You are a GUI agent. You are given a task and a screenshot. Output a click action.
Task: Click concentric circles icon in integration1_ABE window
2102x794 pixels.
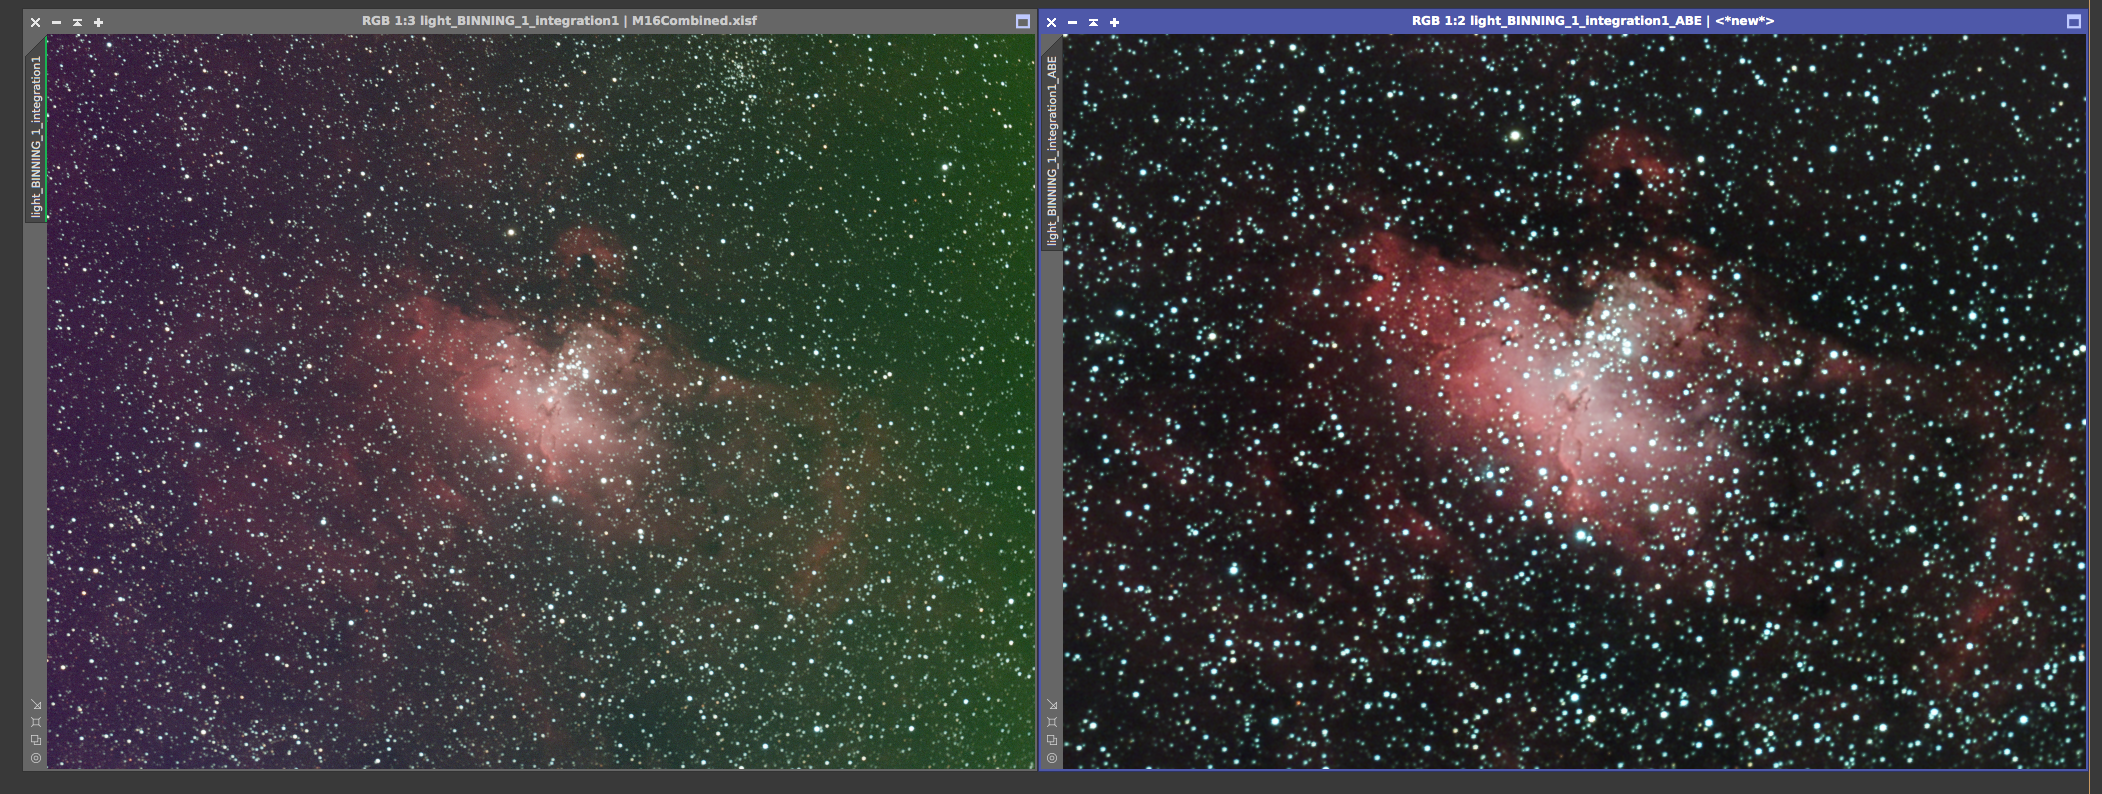1052,758
